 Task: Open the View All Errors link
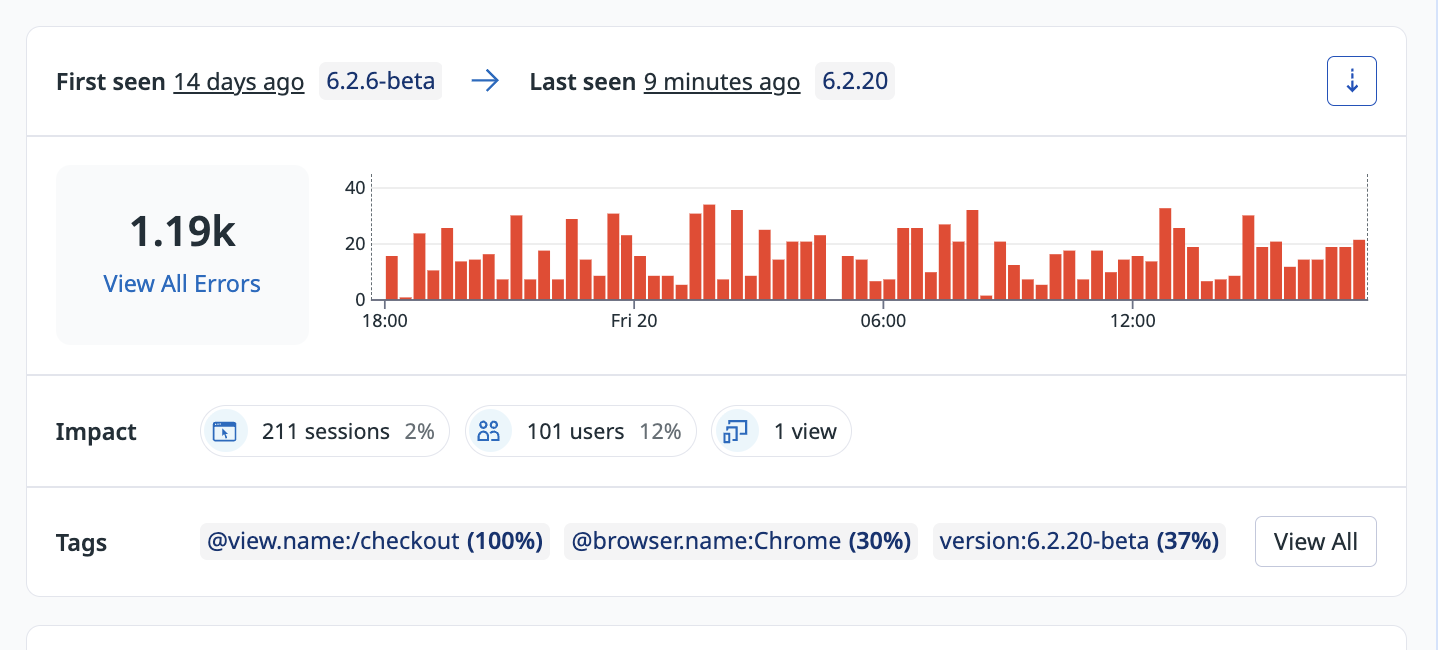coord(182,284)
